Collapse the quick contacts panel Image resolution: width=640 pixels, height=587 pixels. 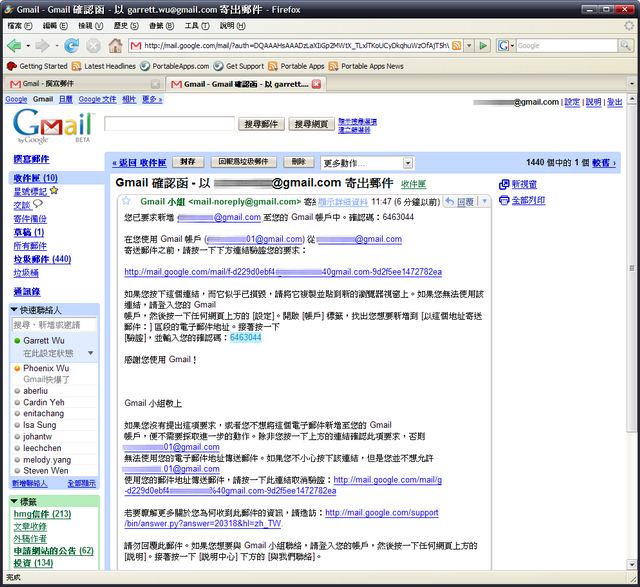point(14,310)
